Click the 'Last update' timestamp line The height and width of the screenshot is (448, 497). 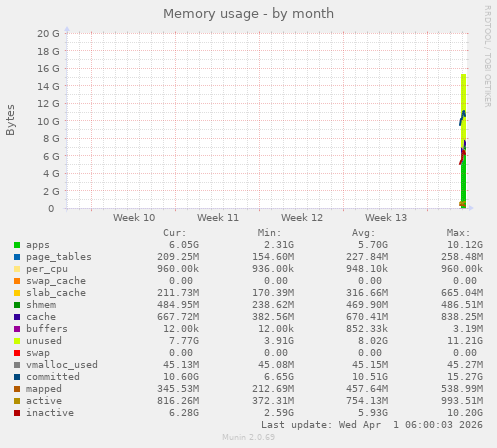pyautogui.click(x=372, y=425)
